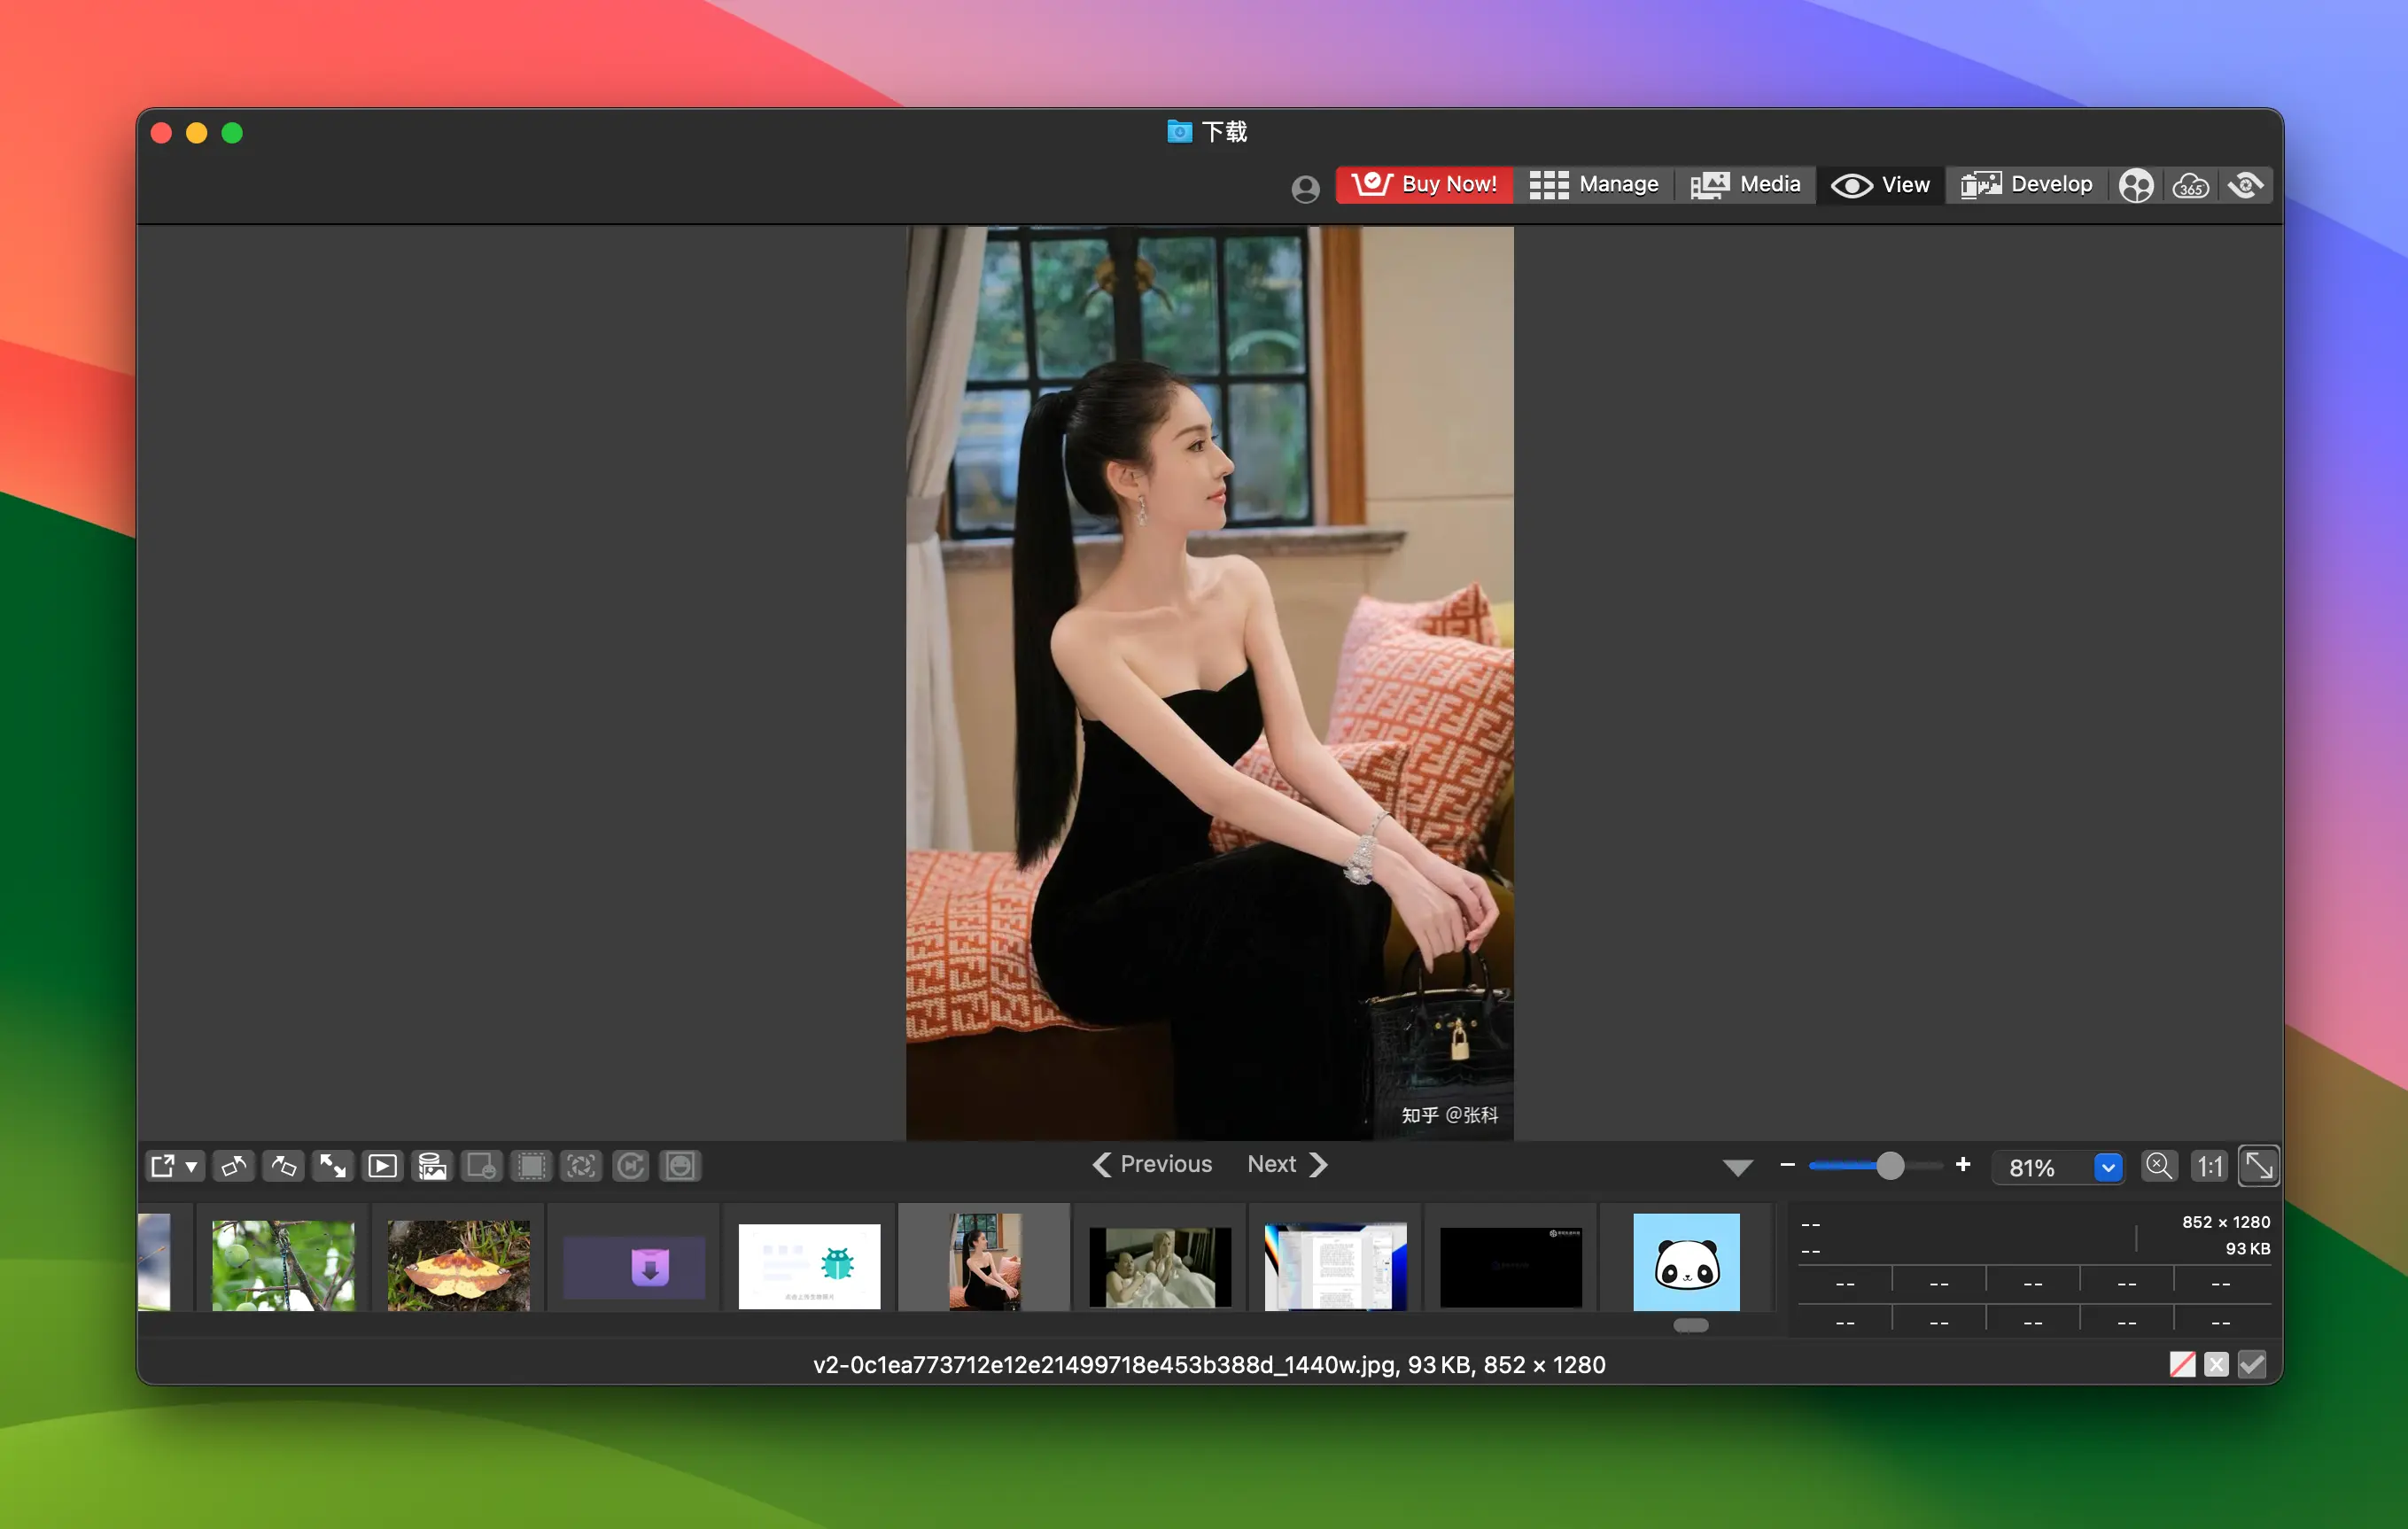Click the zoom lock magnifier icon
This screenshot has height=1529, width=2408.
tap(2159, 1166)
